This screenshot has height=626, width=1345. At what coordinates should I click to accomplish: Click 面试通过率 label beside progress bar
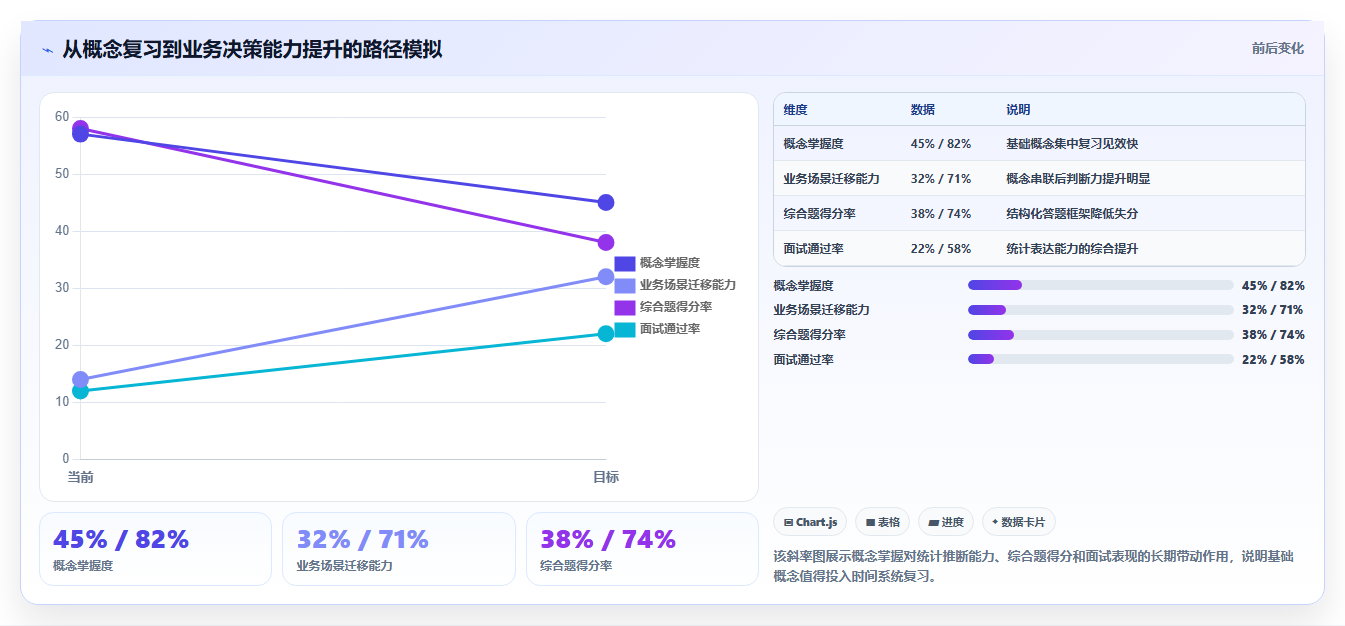coord(803,359)
